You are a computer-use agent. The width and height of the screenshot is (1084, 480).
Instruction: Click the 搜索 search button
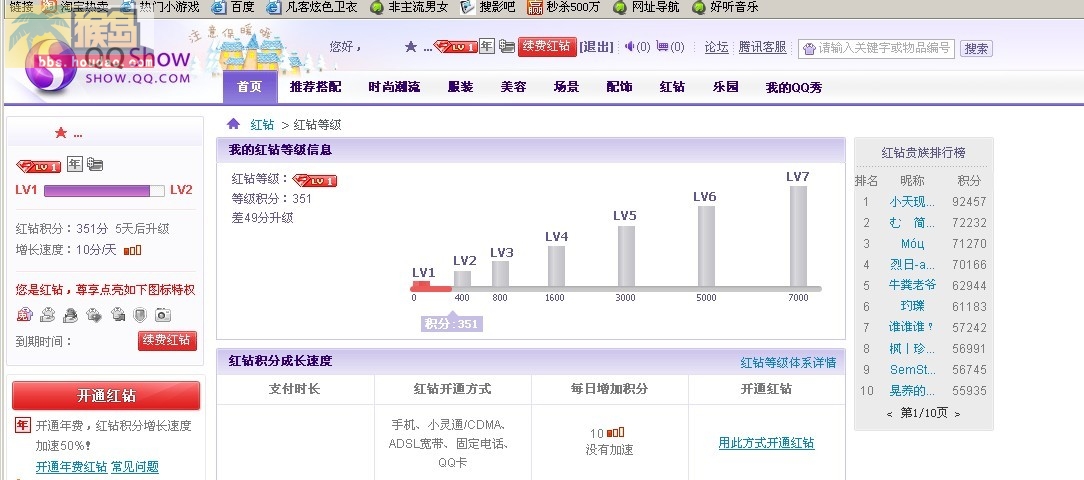coord(976,48)
